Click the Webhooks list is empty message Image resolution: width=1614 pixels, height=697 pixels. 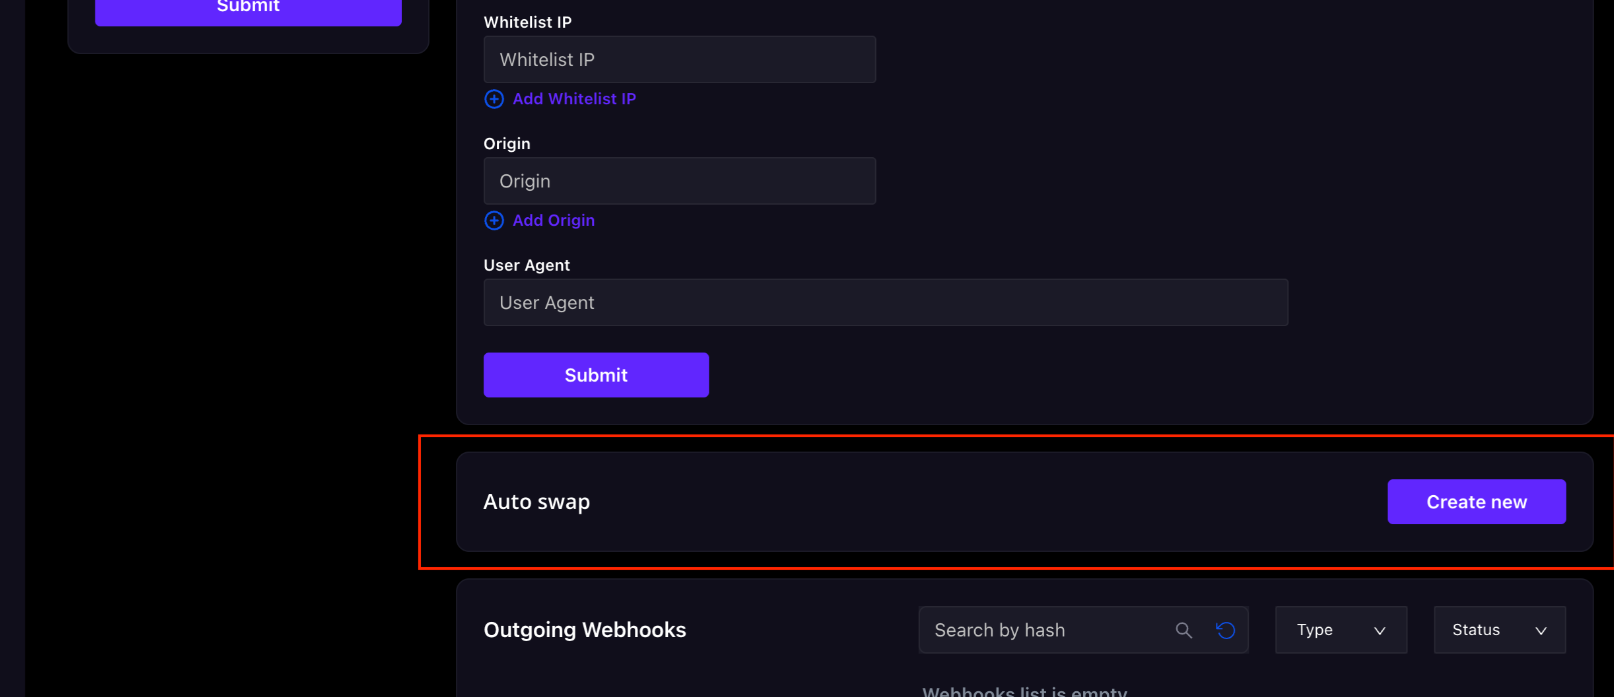(x=1024, y=691)
